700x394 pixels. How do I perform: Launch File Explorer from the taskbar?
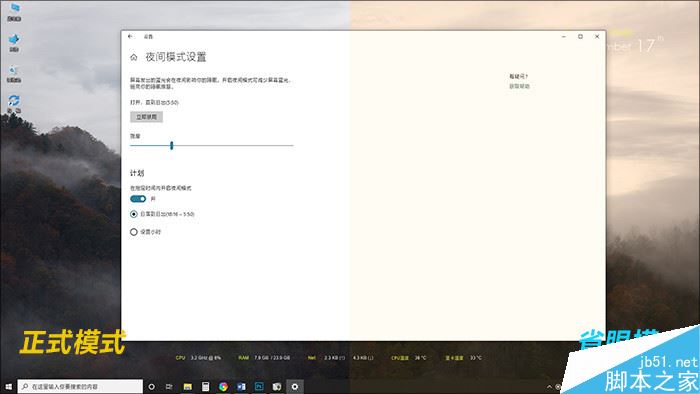coord(188,387)
